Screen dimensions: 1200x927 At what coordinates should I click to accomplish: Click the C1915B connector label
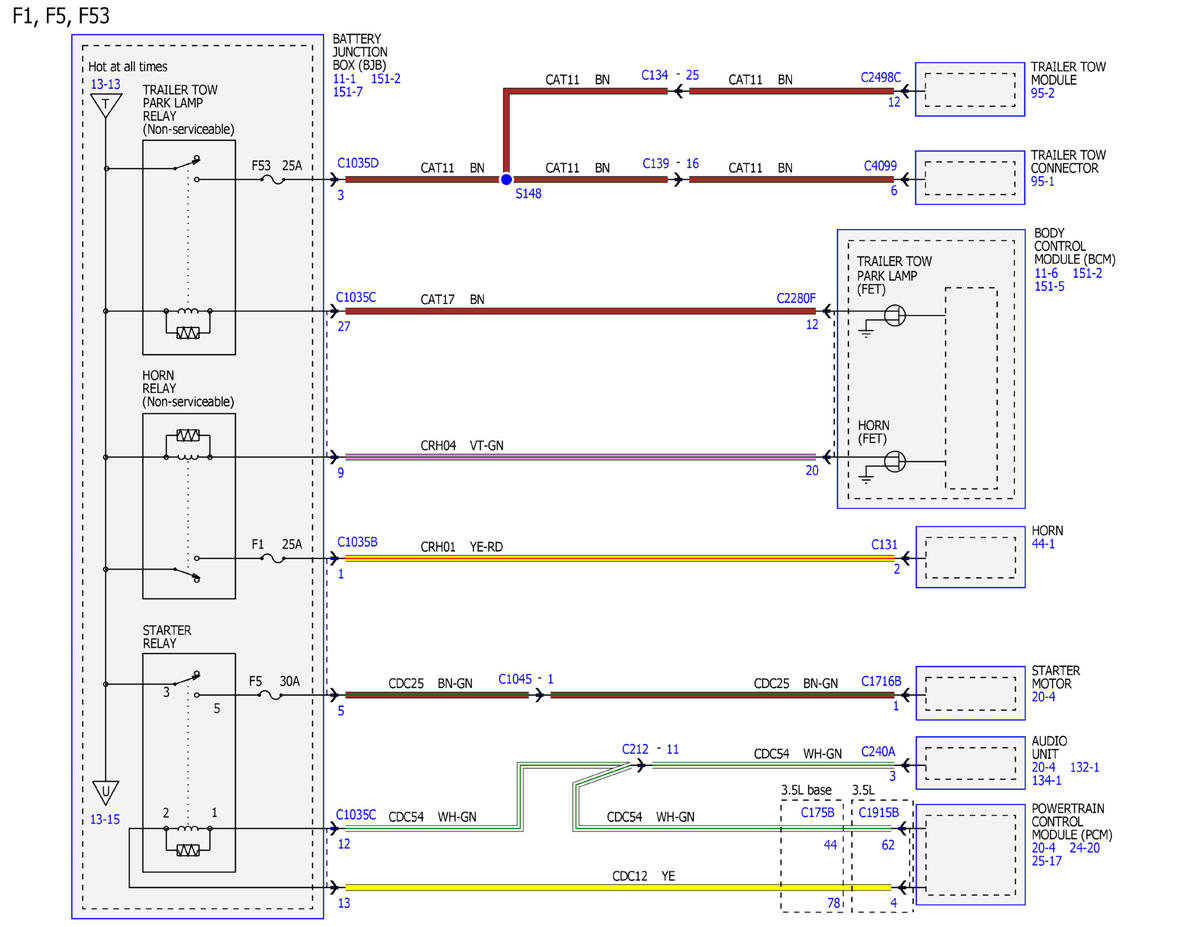point(878,813)
